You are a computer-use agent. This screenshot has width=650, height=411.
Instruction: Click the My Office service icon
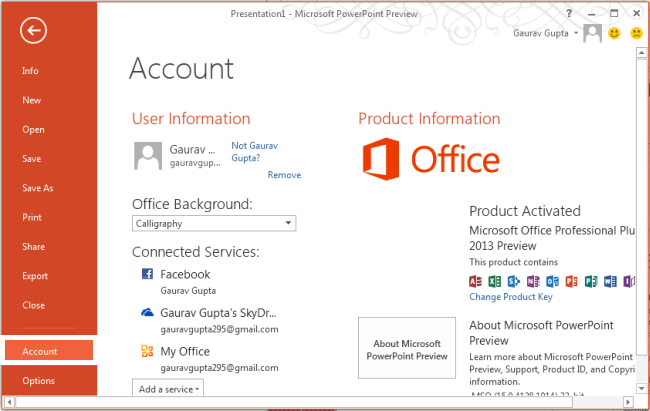coord(147,351)
